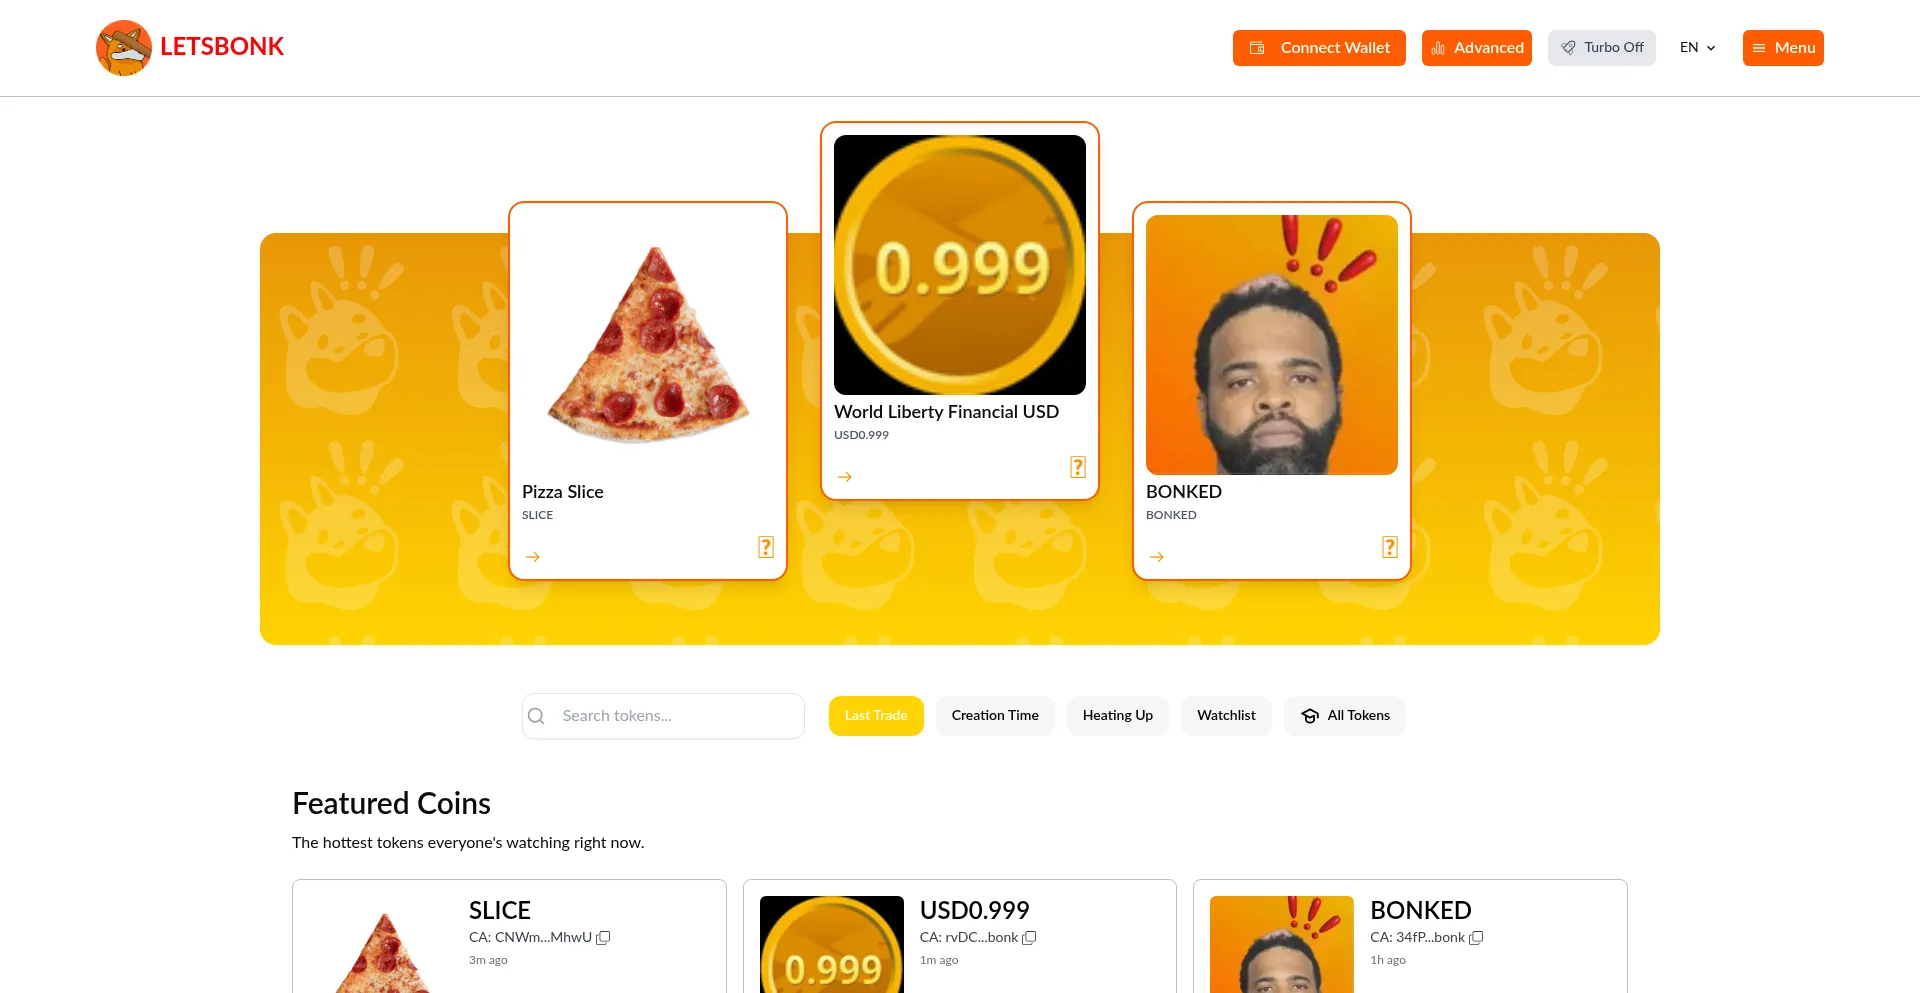Click the LetsBonk dog logo
1920x993 pixels.
click(124, 48)
